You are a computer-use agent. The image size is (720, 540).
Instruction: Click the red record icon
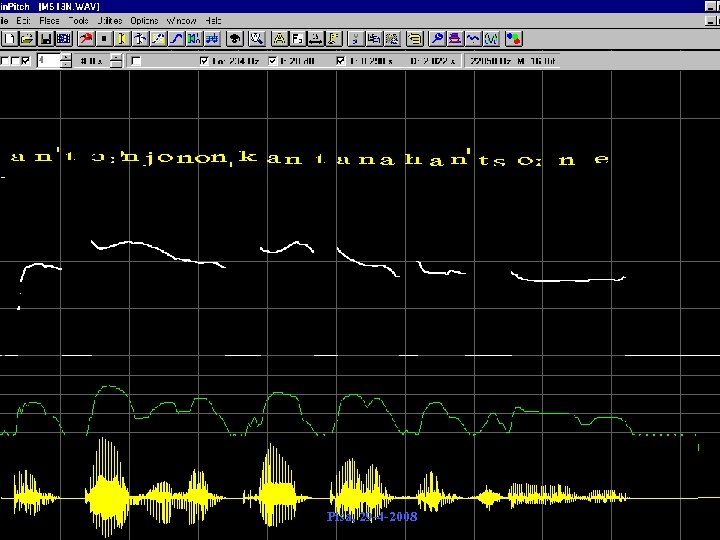[x=86, y=39]
